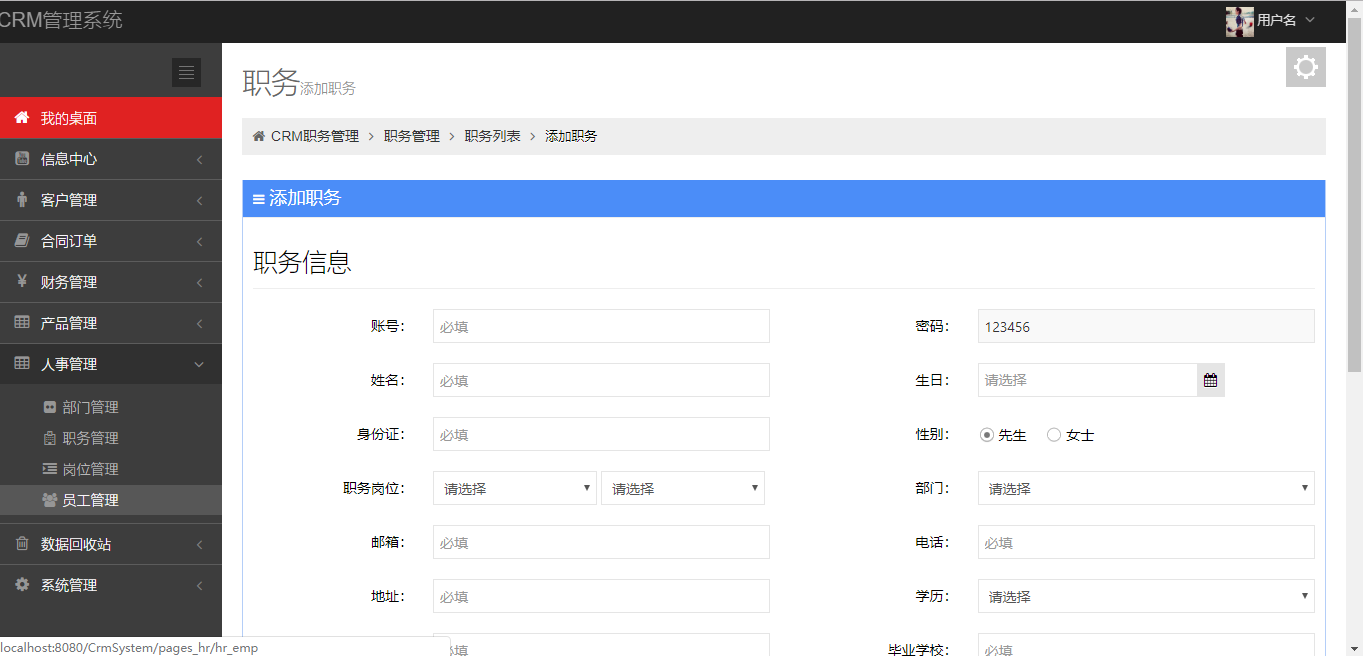Click the 岗位管理 indent icon
The image size is (1363, 656).
click(50, 469)
